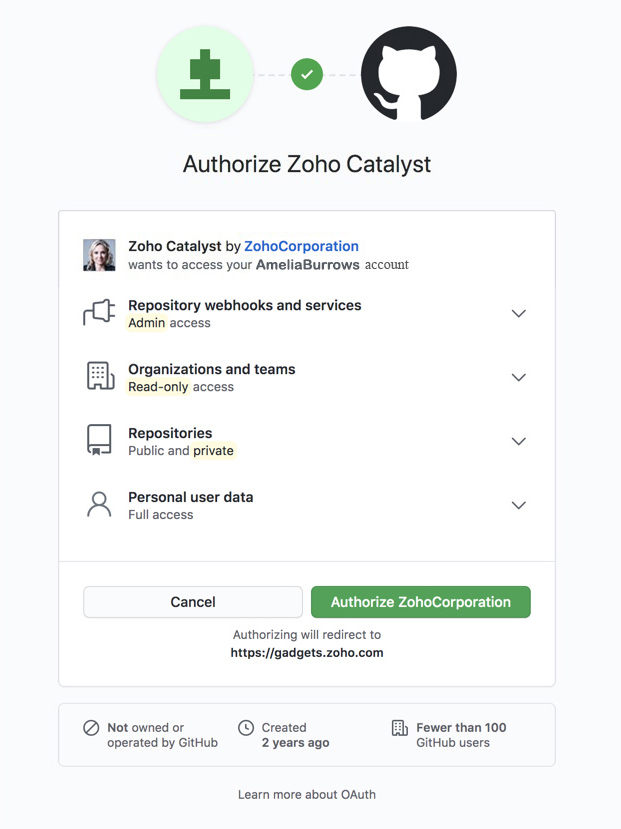Click the Cancel button
The height and width of the screenshot is (829, 621).
pyautogui.click(x=192, y=602)
